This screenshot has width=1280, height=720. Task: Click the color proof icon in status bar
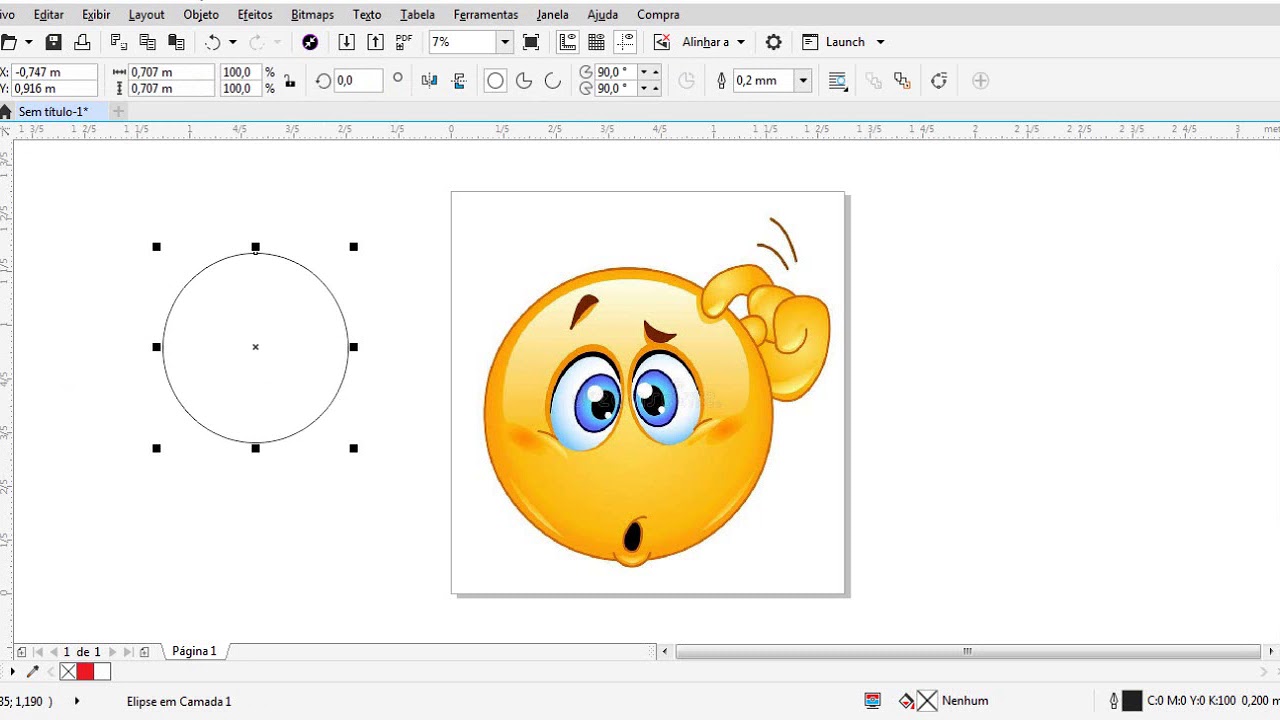(873, 701)
